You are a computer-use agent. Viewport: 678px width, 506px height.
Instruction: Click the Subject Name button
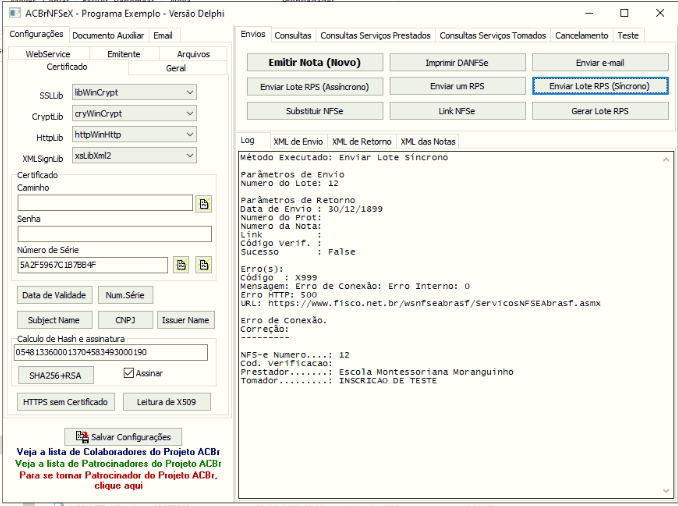54,320
